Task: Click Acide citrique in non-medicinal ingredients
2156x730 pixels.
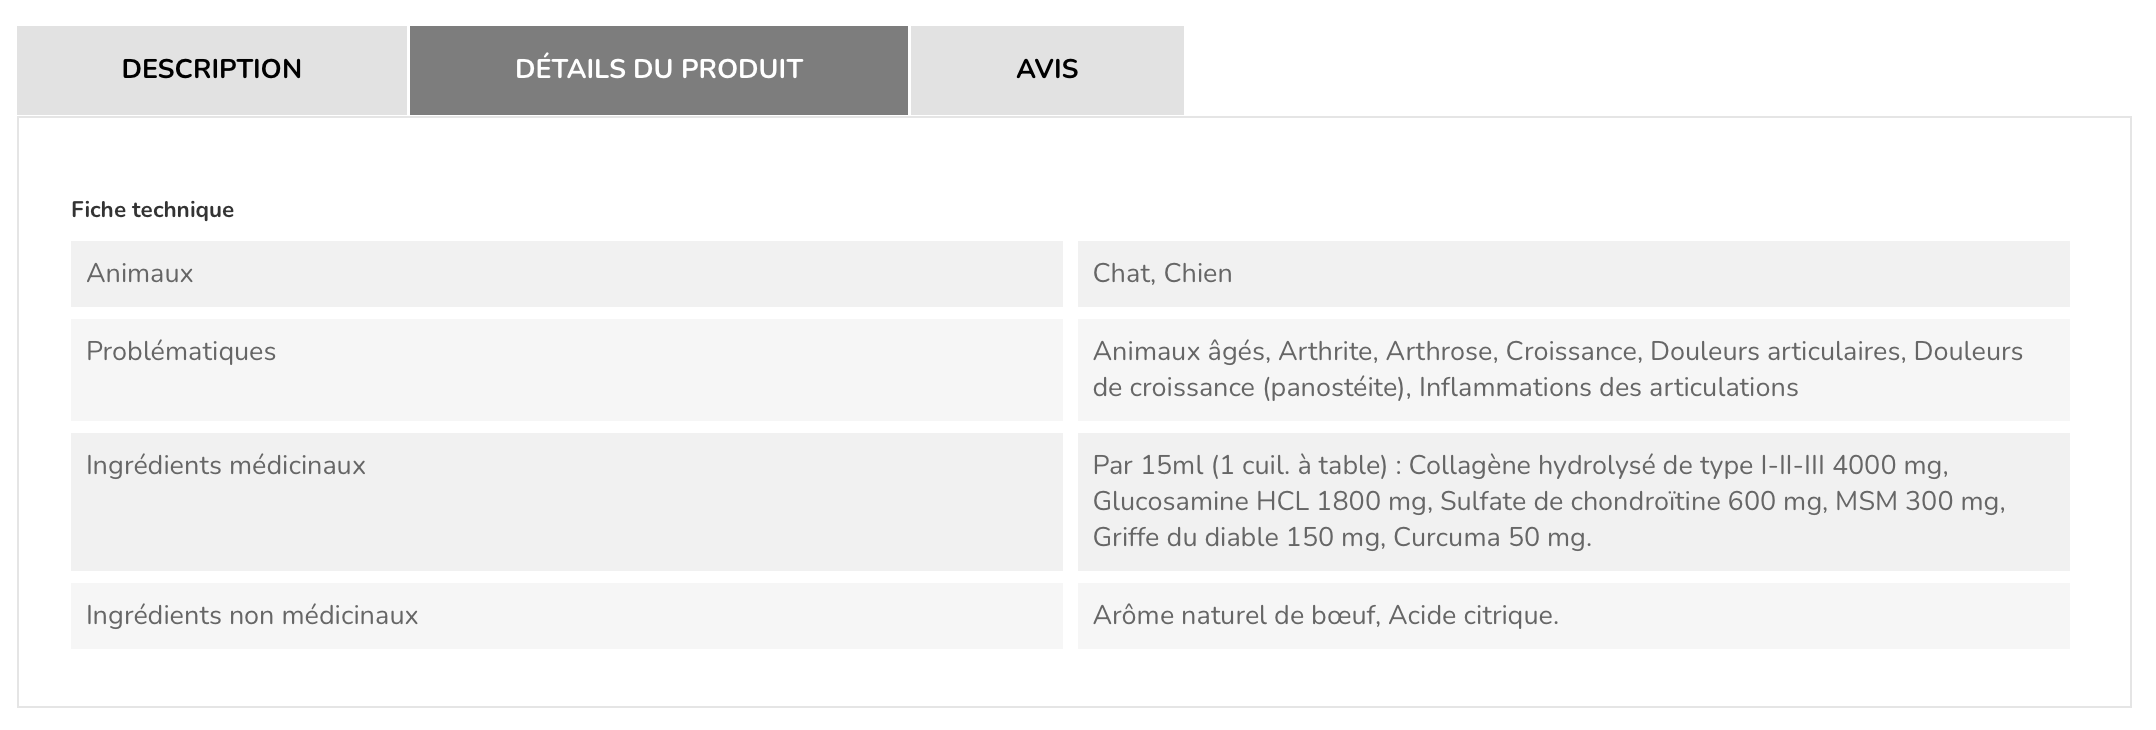Action: [x=1473, y=616]
